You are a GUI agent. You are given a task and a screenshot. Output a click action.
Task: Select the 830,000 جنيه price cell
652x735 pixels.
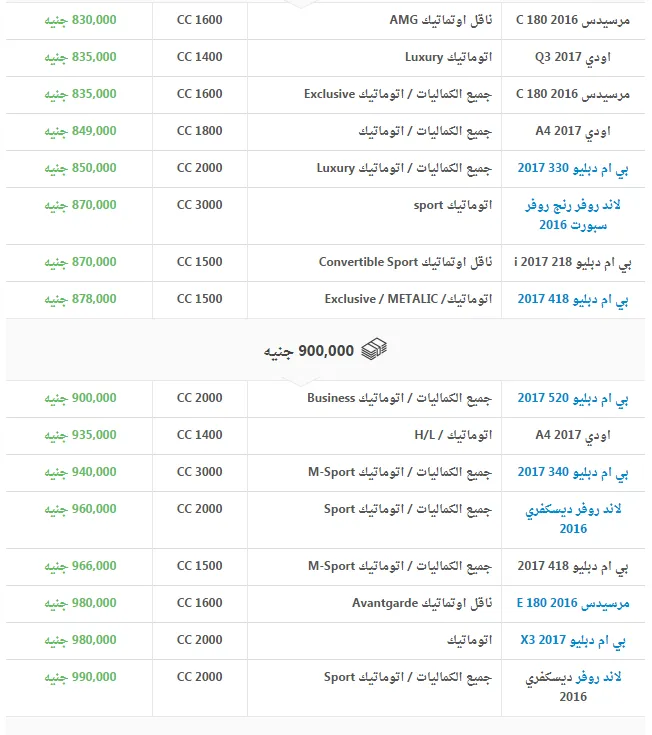pyautogui.click(x=80, y=20)
